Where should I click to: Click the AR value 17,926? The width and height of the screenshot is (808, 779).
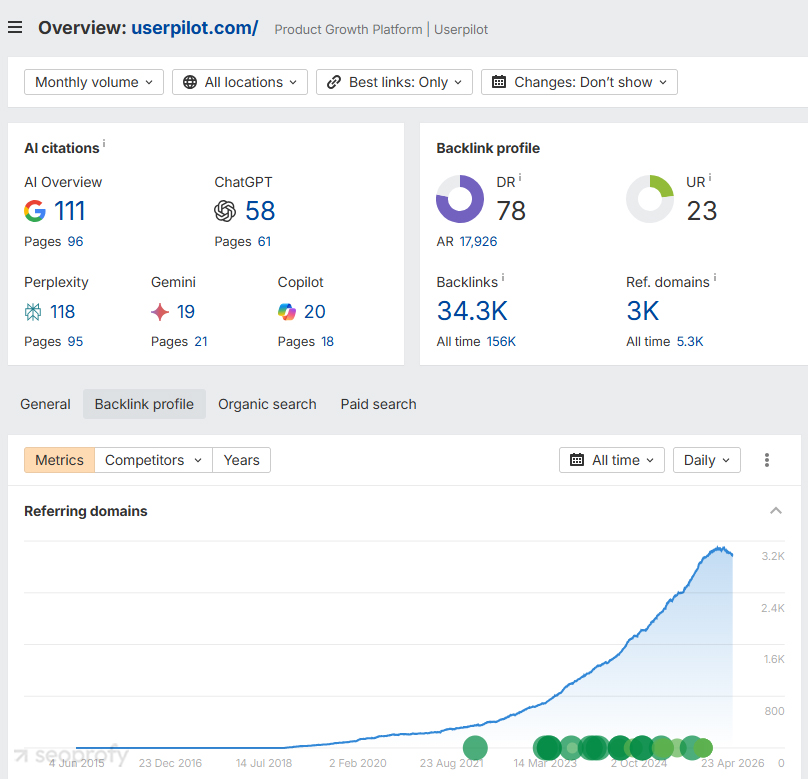pos(478,241)
